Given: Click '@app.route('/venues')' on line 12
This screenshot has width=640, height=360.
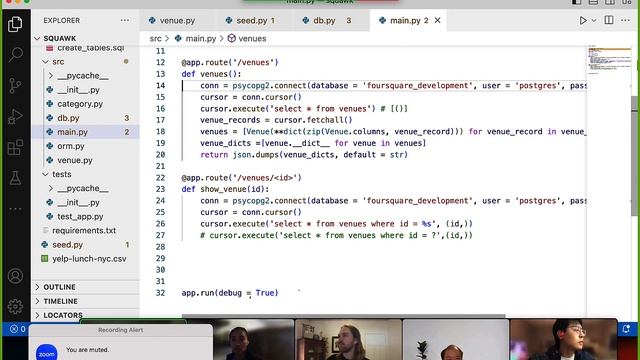Looking at the screenshot, I should [230, 62].
